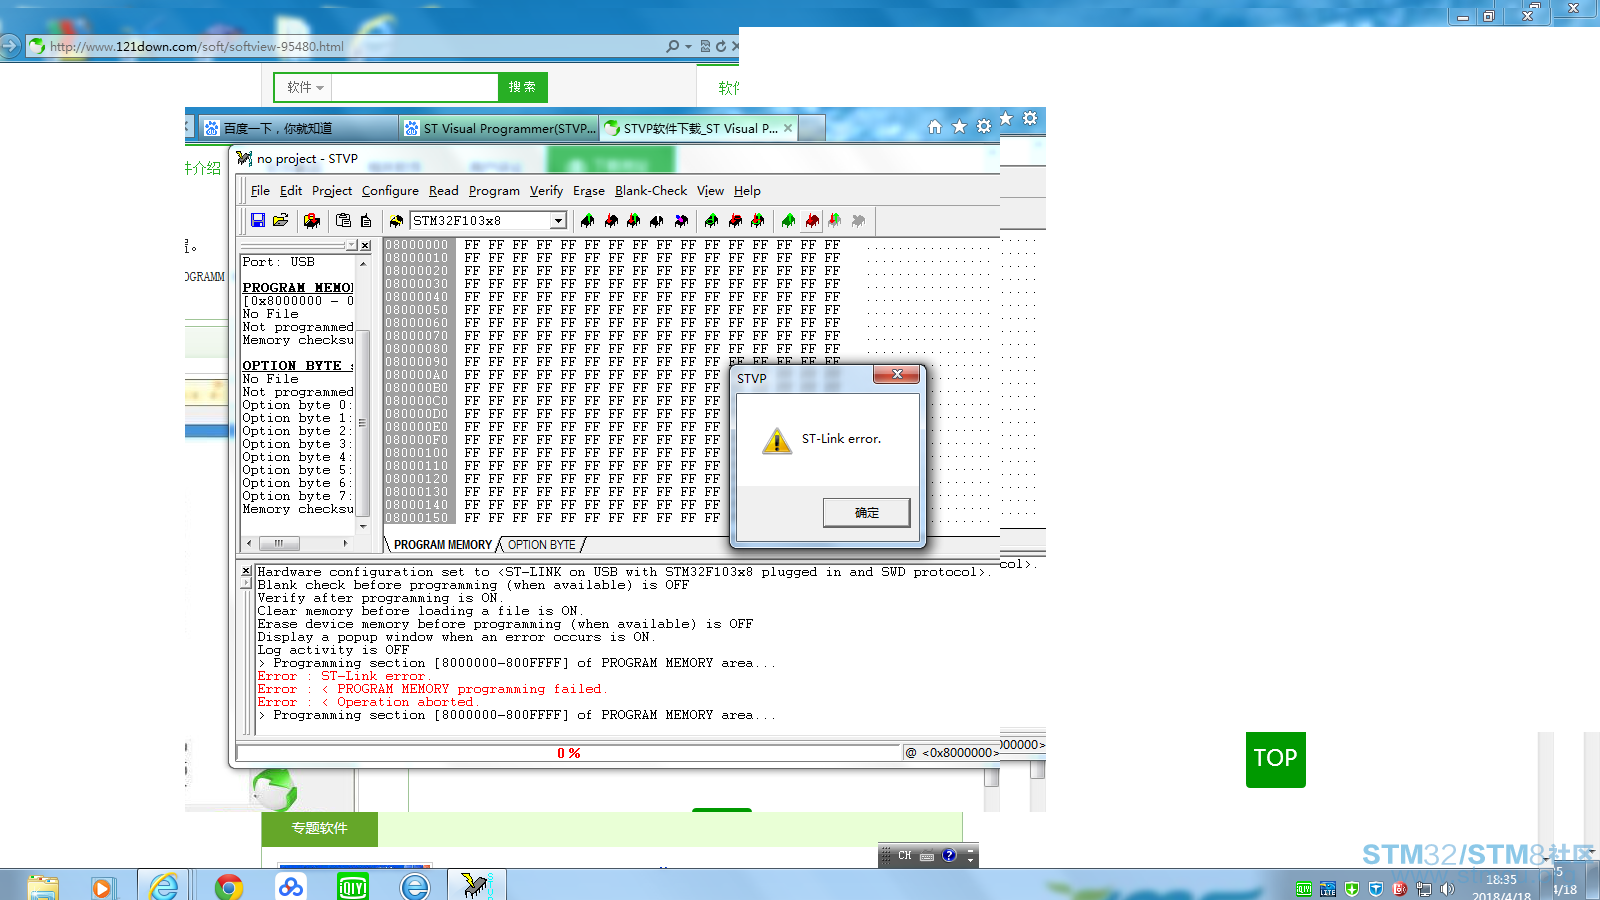Open the Help menu

click(747, 191)
